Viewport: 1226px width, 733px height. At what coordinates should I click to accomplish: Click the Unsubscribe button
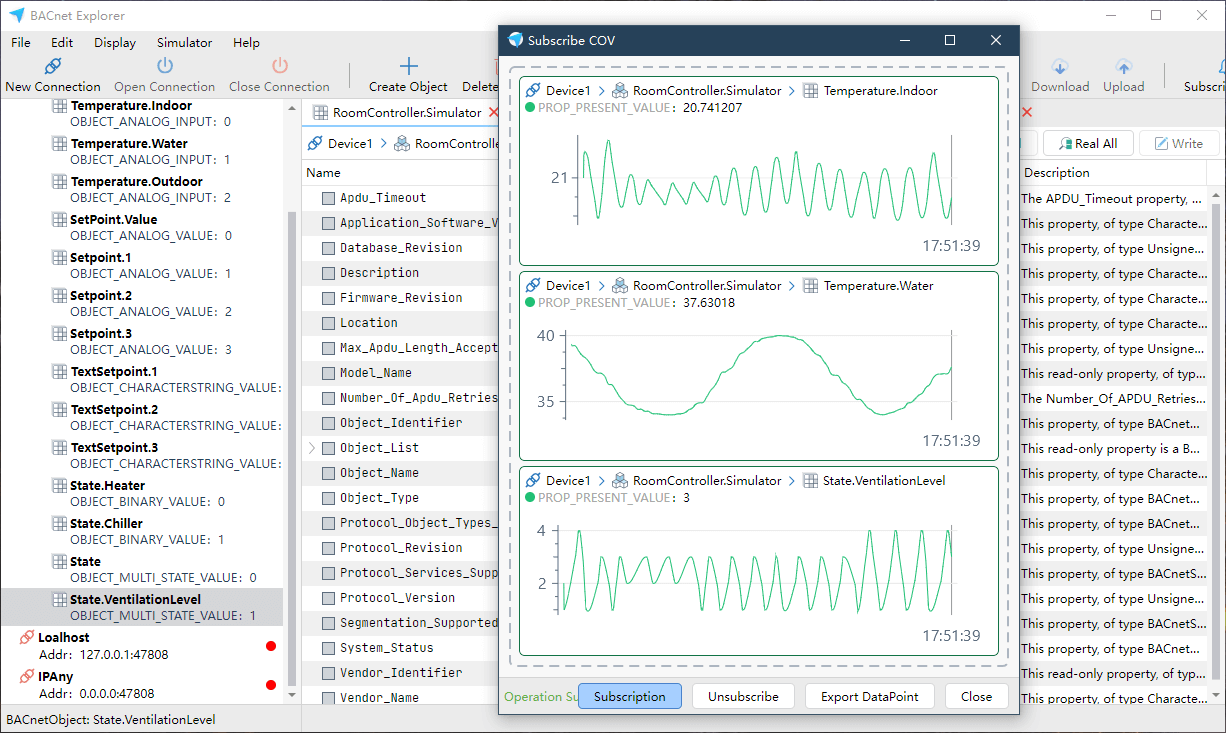[x=743, y=696]
